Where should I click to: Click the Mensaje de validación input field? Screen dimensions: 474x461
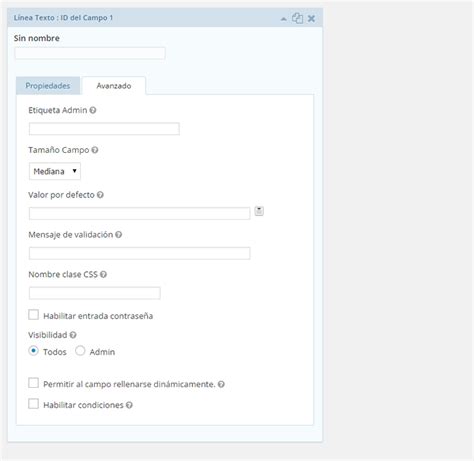coord(139,253)
